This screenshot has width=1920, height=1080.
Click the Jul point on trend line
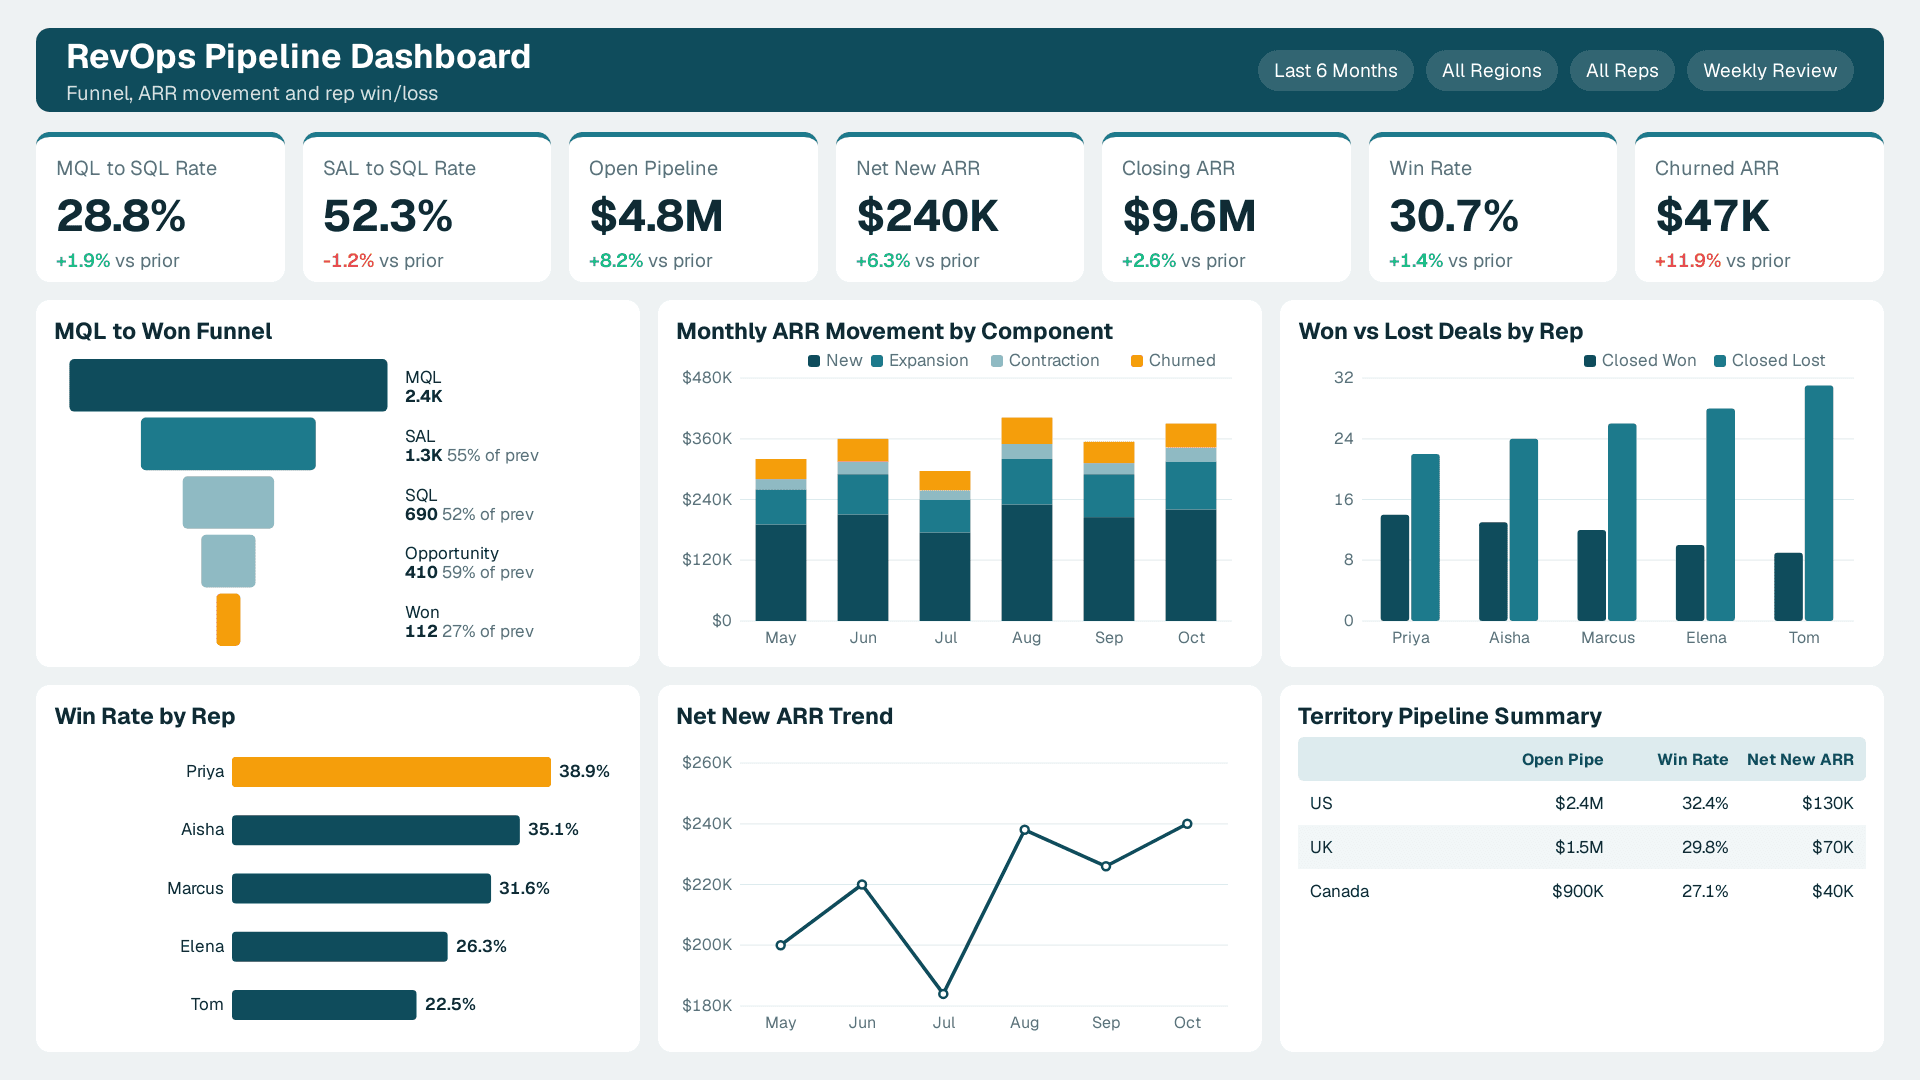point(943,994)
